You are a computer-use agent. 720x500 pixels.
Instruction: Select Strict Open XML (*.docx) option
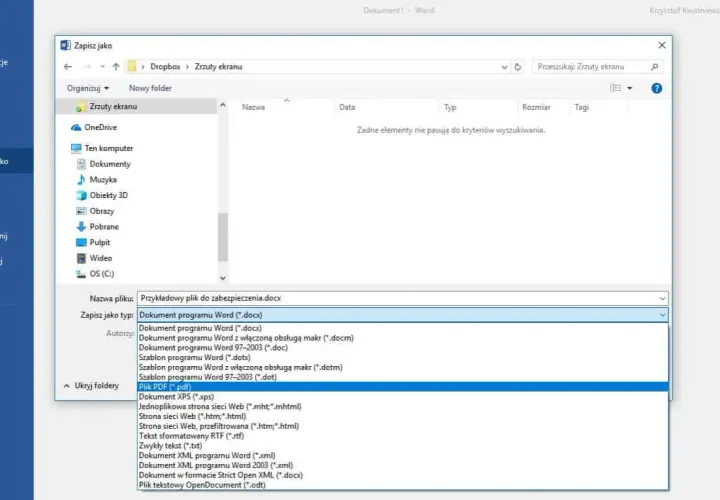pyautogui.click(x=403, y=475)
